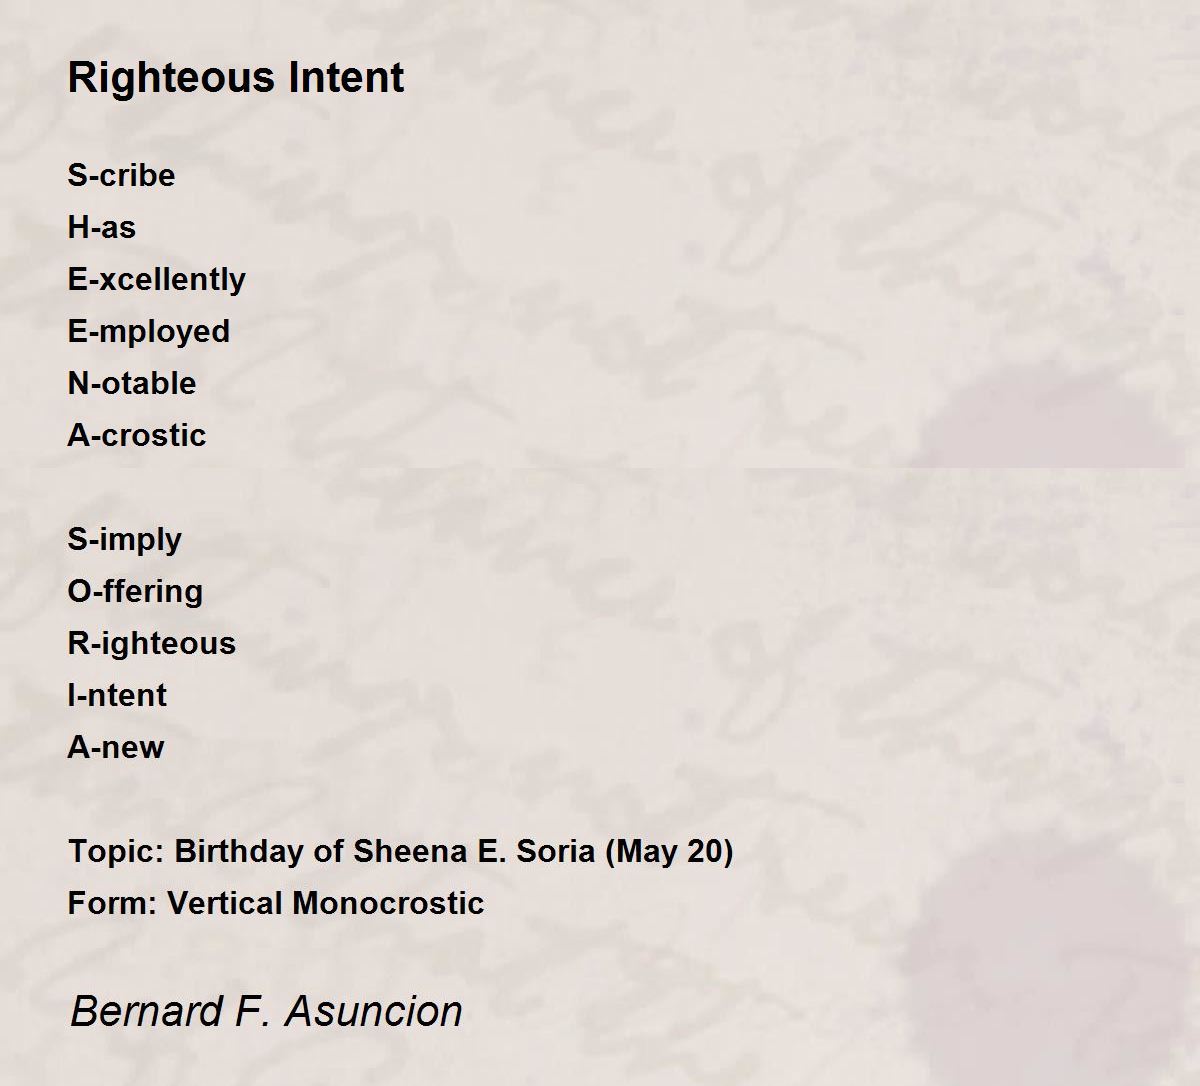Click the Form: label
1200x1086 pixels.
[112, 904]
